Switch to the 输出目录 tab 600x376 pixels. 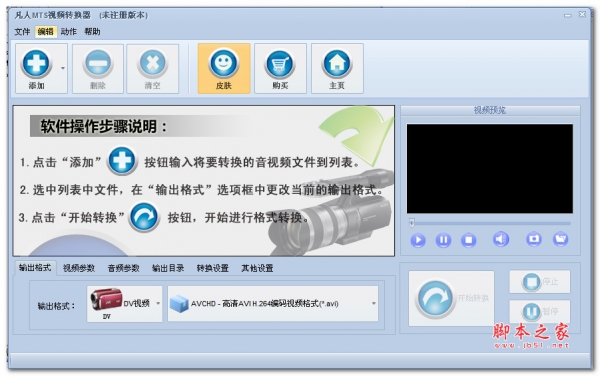pyautogui.click(x=168, y=268)
